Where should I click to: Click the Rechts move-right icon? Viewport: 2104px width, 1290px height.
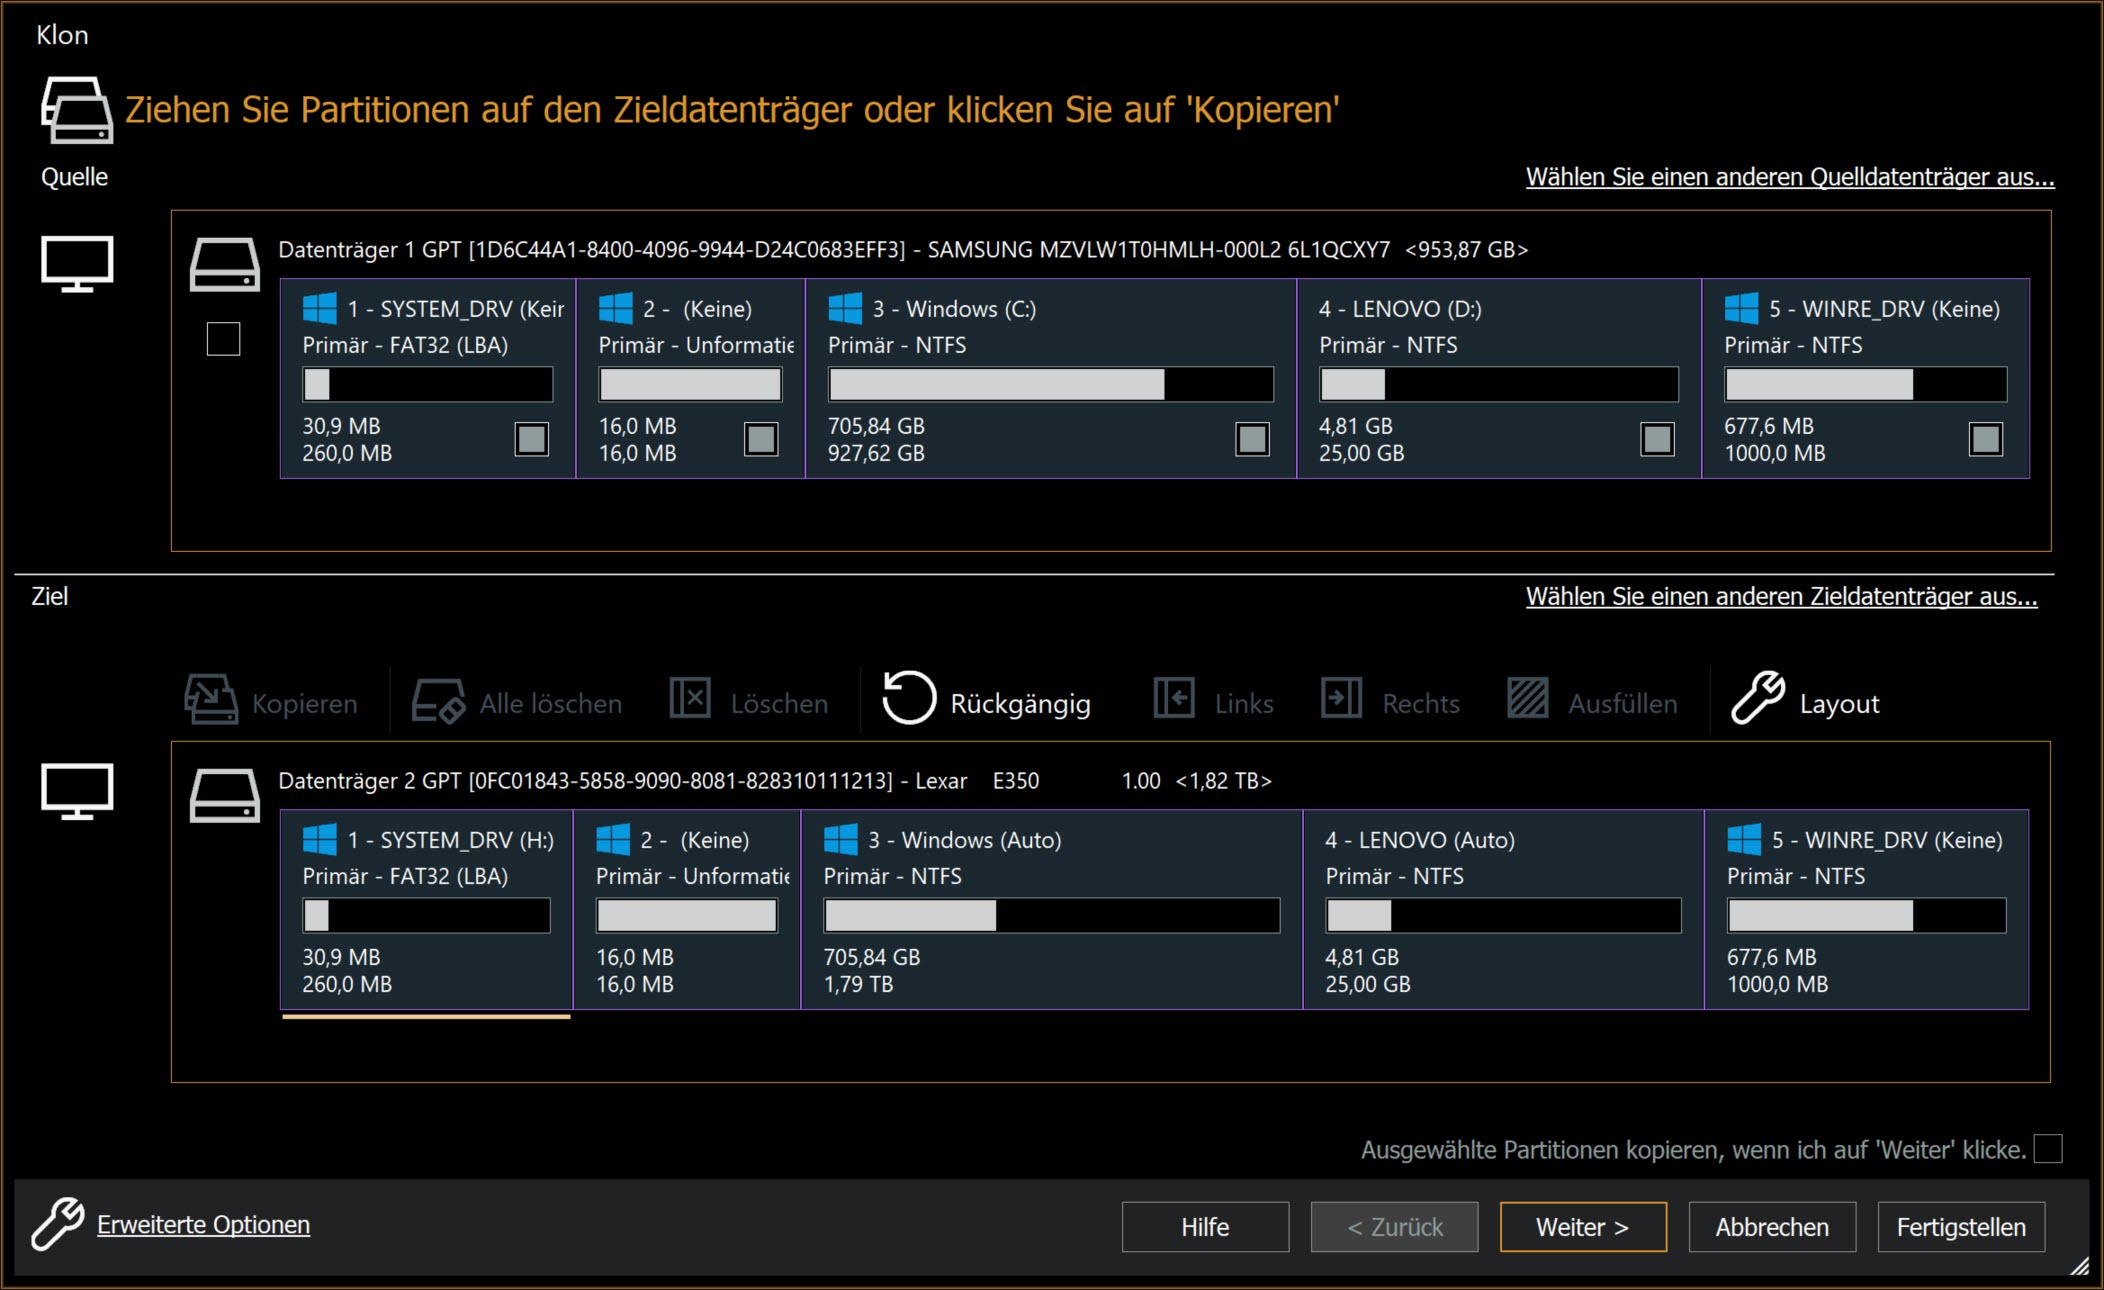(x=1341, y=698)
